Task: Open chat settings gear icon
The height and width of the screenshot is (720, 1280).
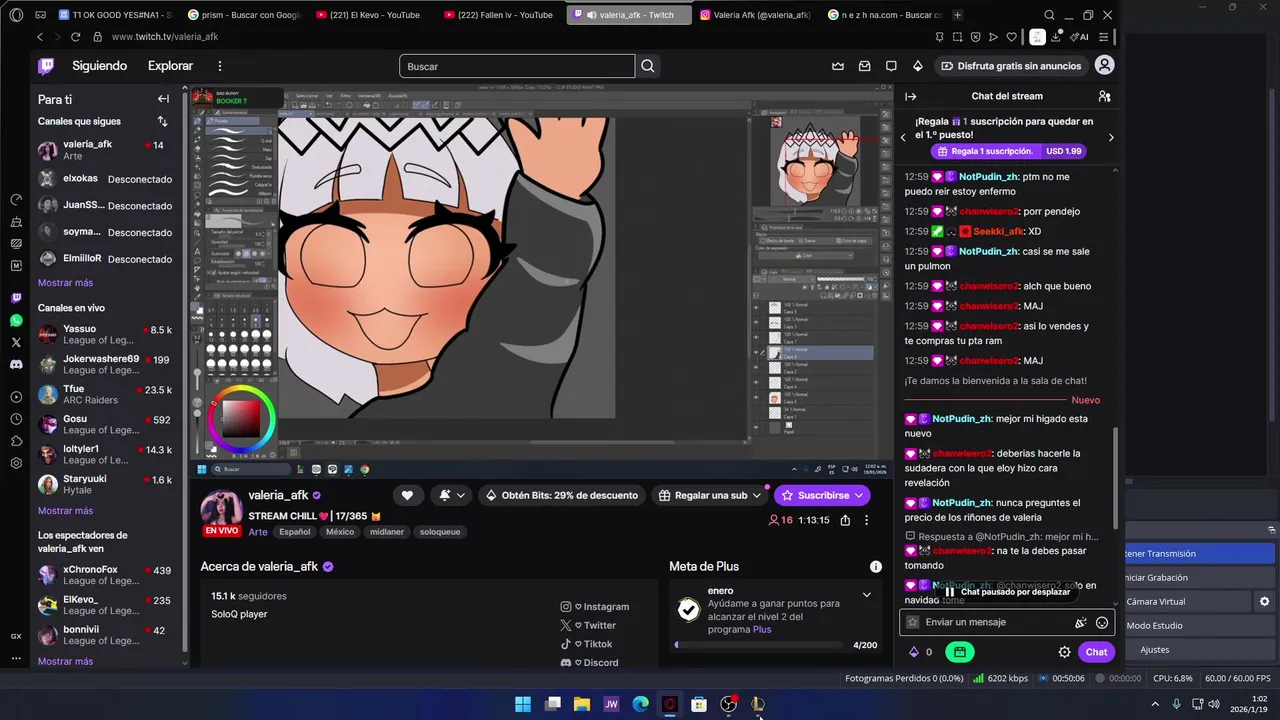Action: click(x=1064, y=652)
